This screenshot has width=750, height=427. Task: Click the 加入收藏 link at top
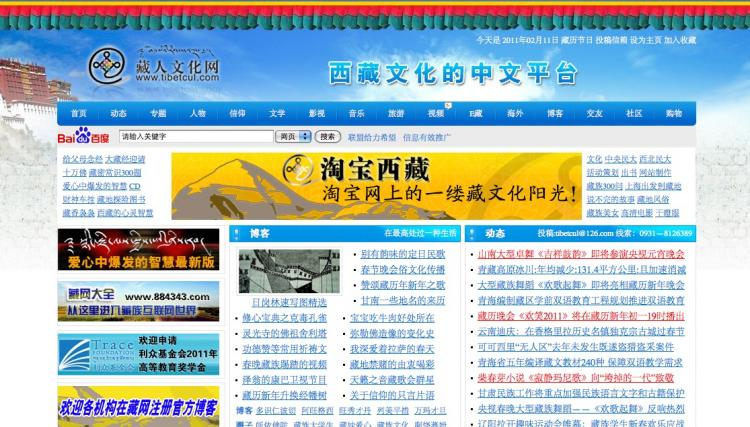[680, 40]
